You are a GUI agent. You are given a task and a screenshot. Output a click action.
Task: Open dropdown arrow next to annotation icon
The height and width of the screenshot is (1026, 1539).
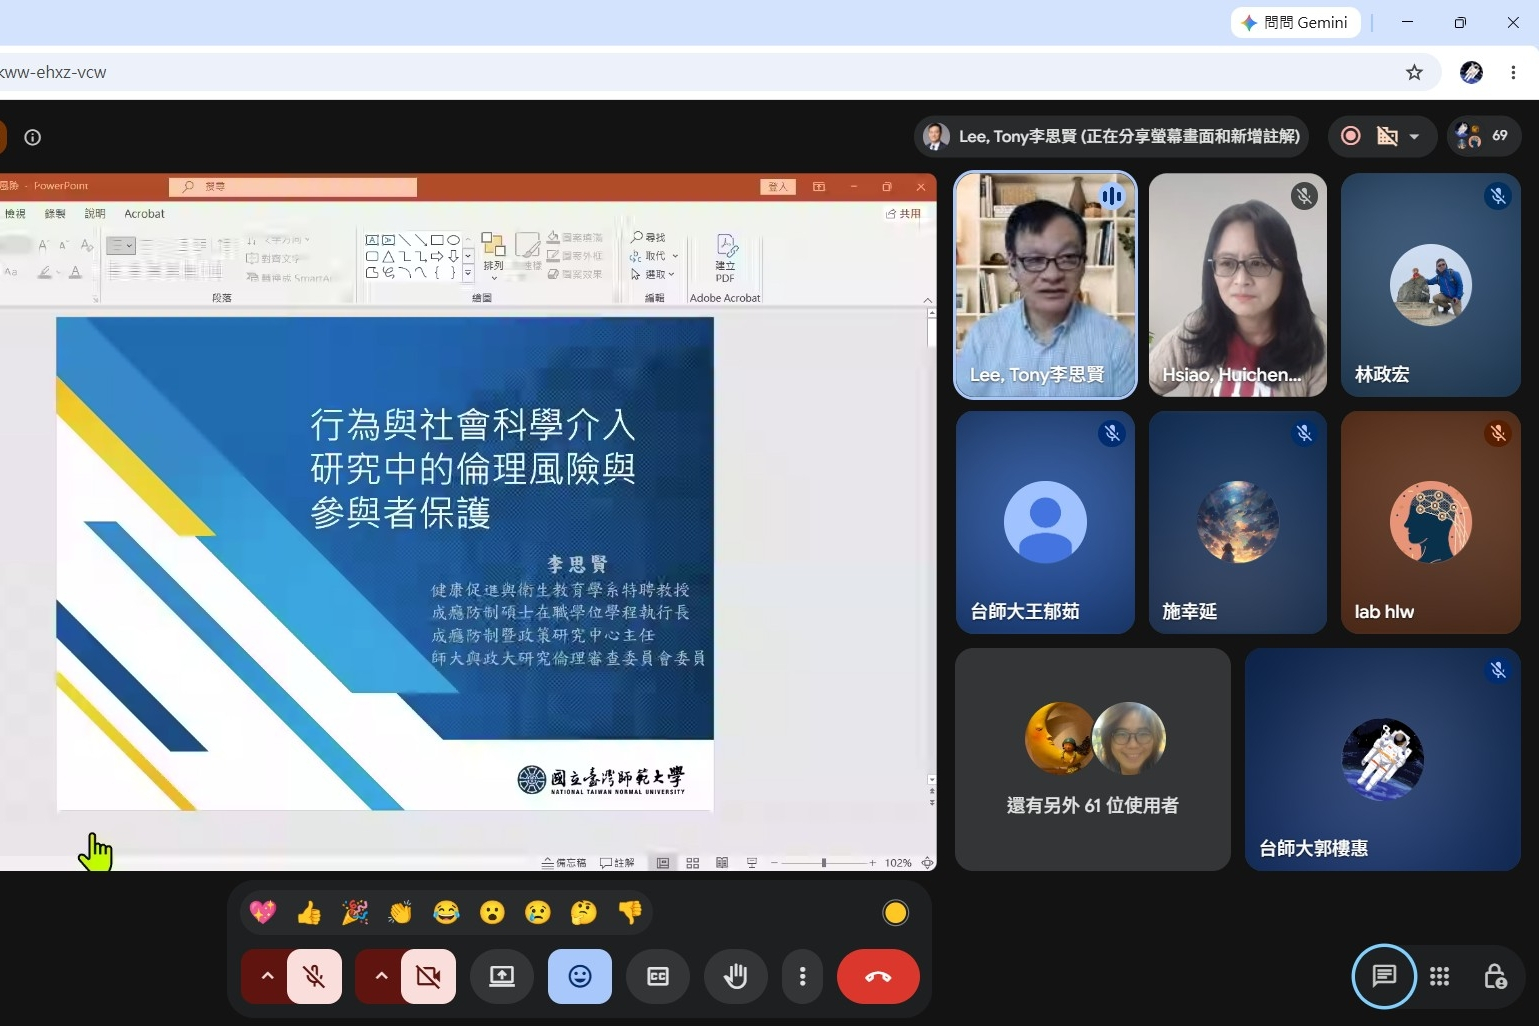[x=1414, y=136]
